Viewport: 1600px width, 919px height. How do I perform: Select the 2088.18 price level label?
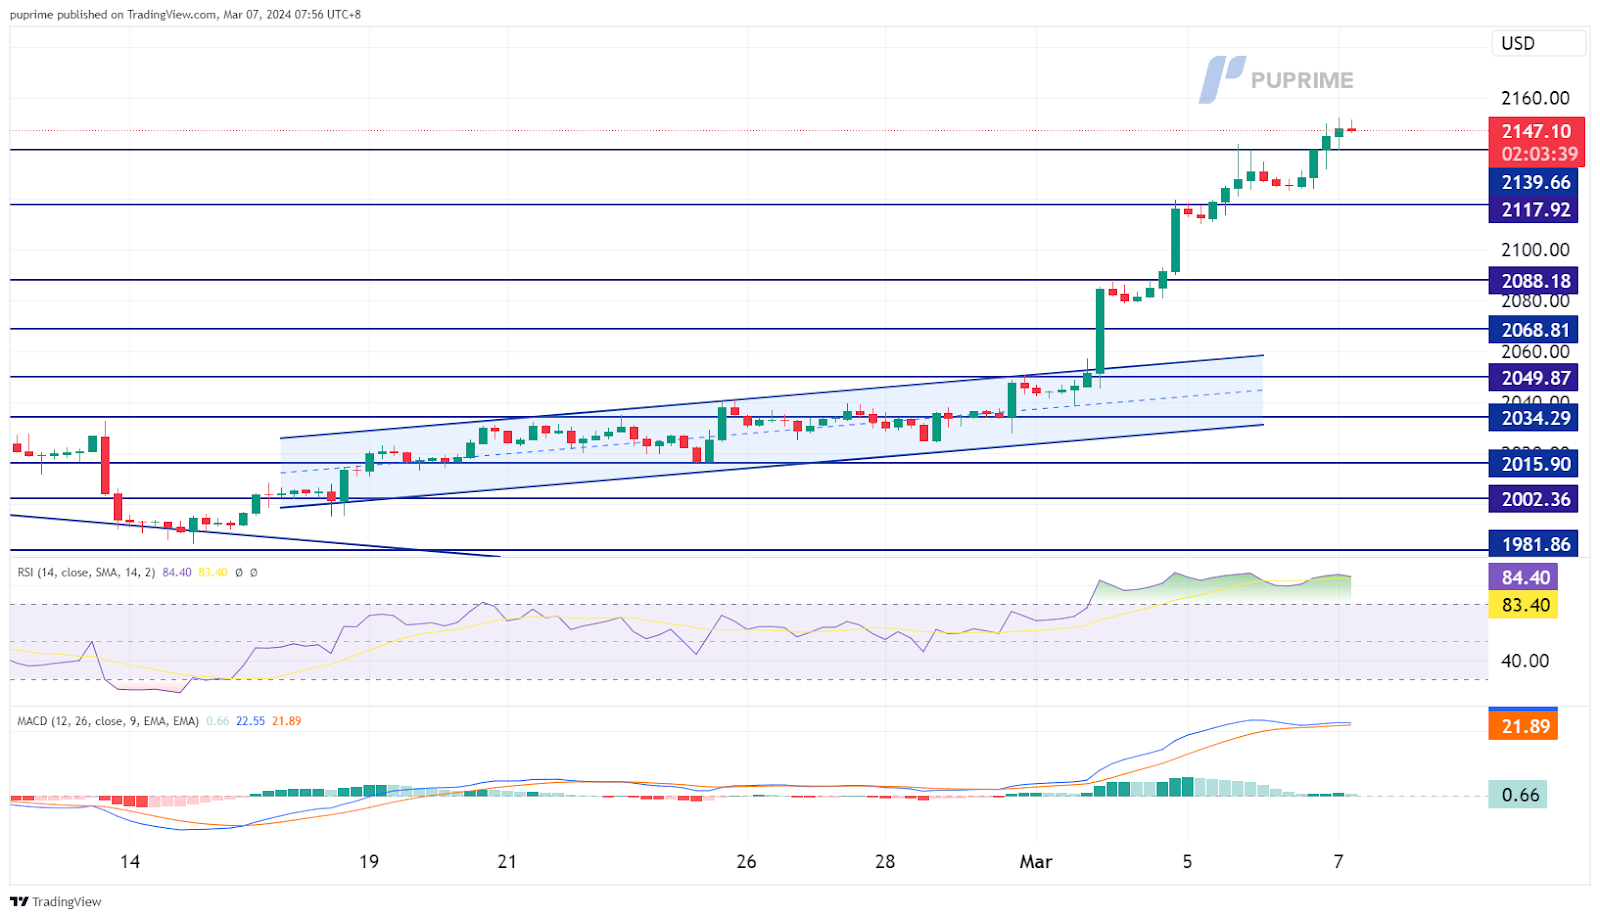[1533, 281]
